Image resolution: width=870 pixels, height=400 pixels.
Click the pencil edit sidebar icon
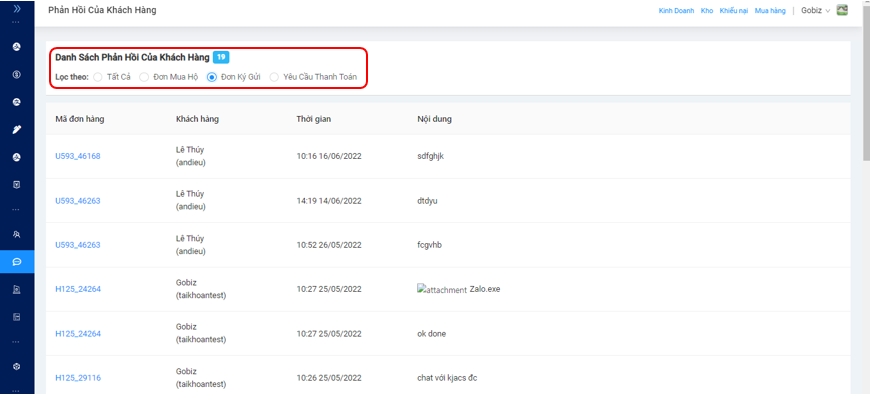click(16, 129)
